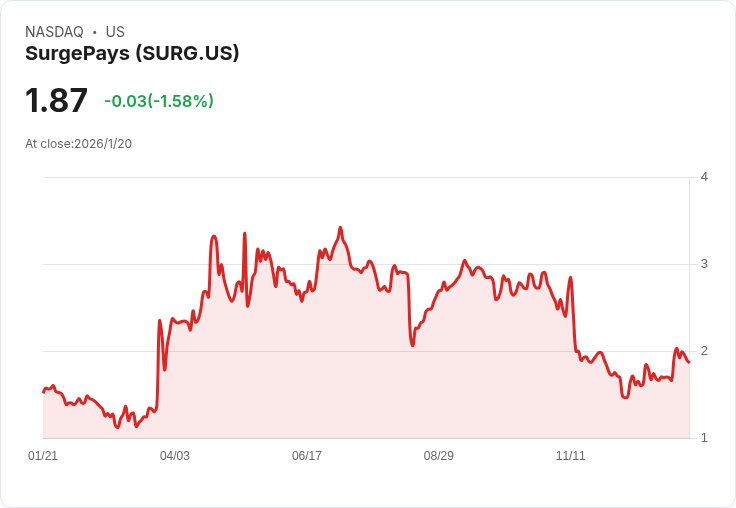Click the y-axis label 4
Viewport: 736px width, 508px height.
[704, 177]
